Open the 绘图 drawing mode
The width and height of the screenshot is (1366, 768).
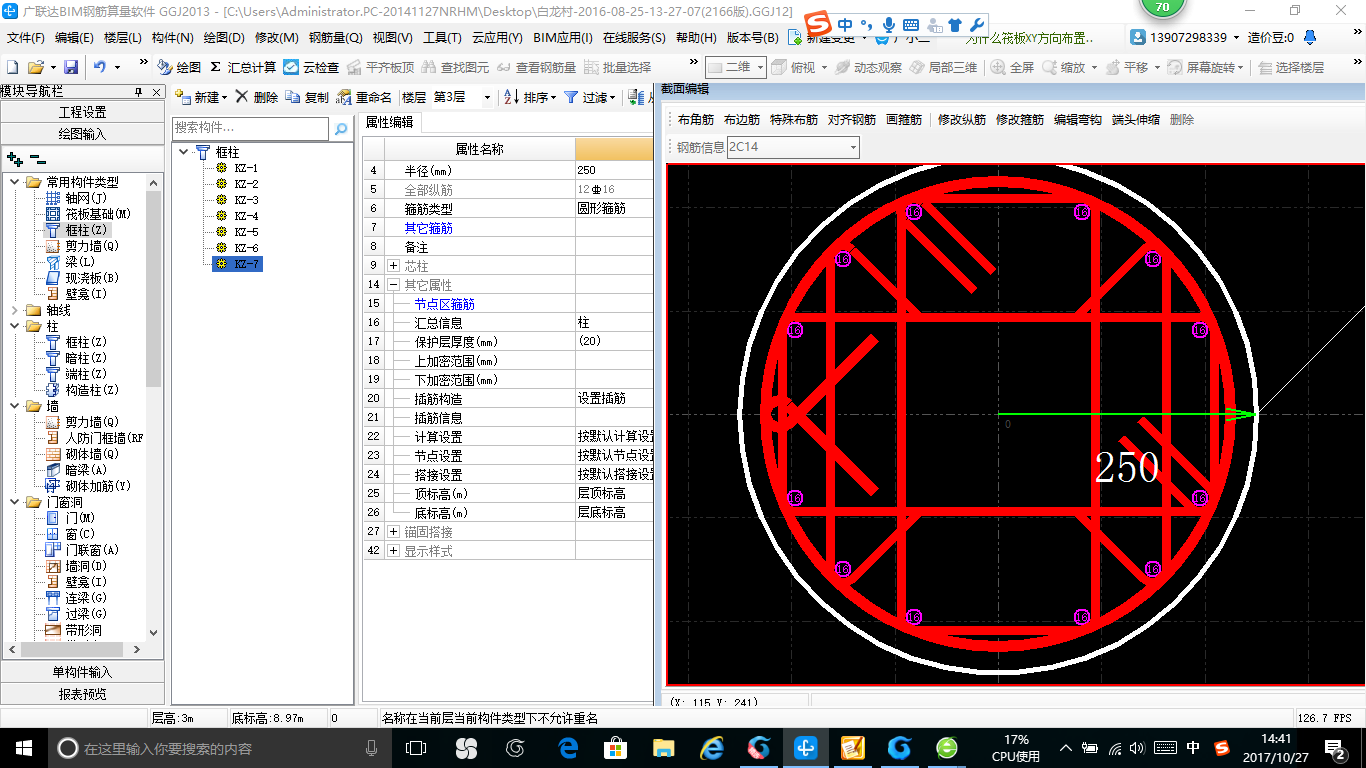[179, 67]
